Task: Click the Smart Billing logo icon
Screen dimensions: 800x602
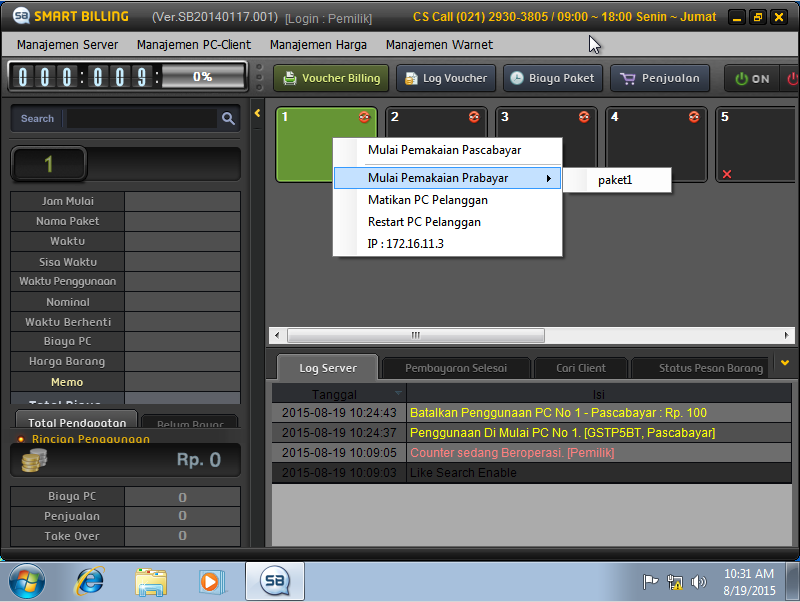Action: [x=21, y=16]
